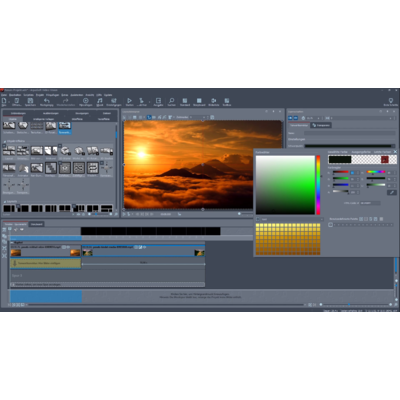Close the color picker popup
Viewport: 400px width, 400px height.
click(395, 152)
